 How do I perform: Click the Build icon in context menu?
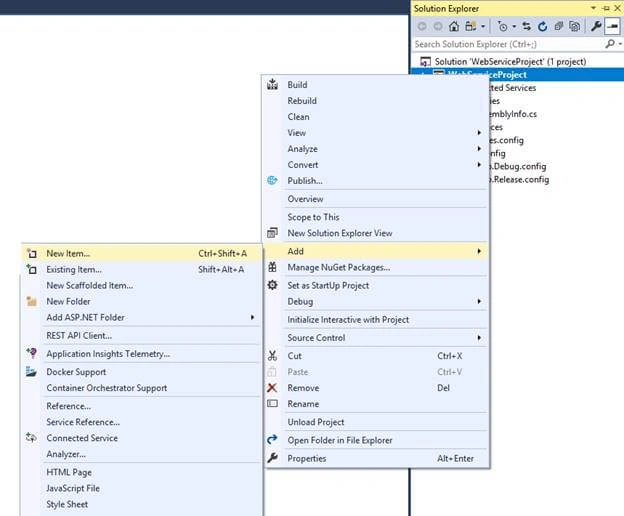click(272, 84)
